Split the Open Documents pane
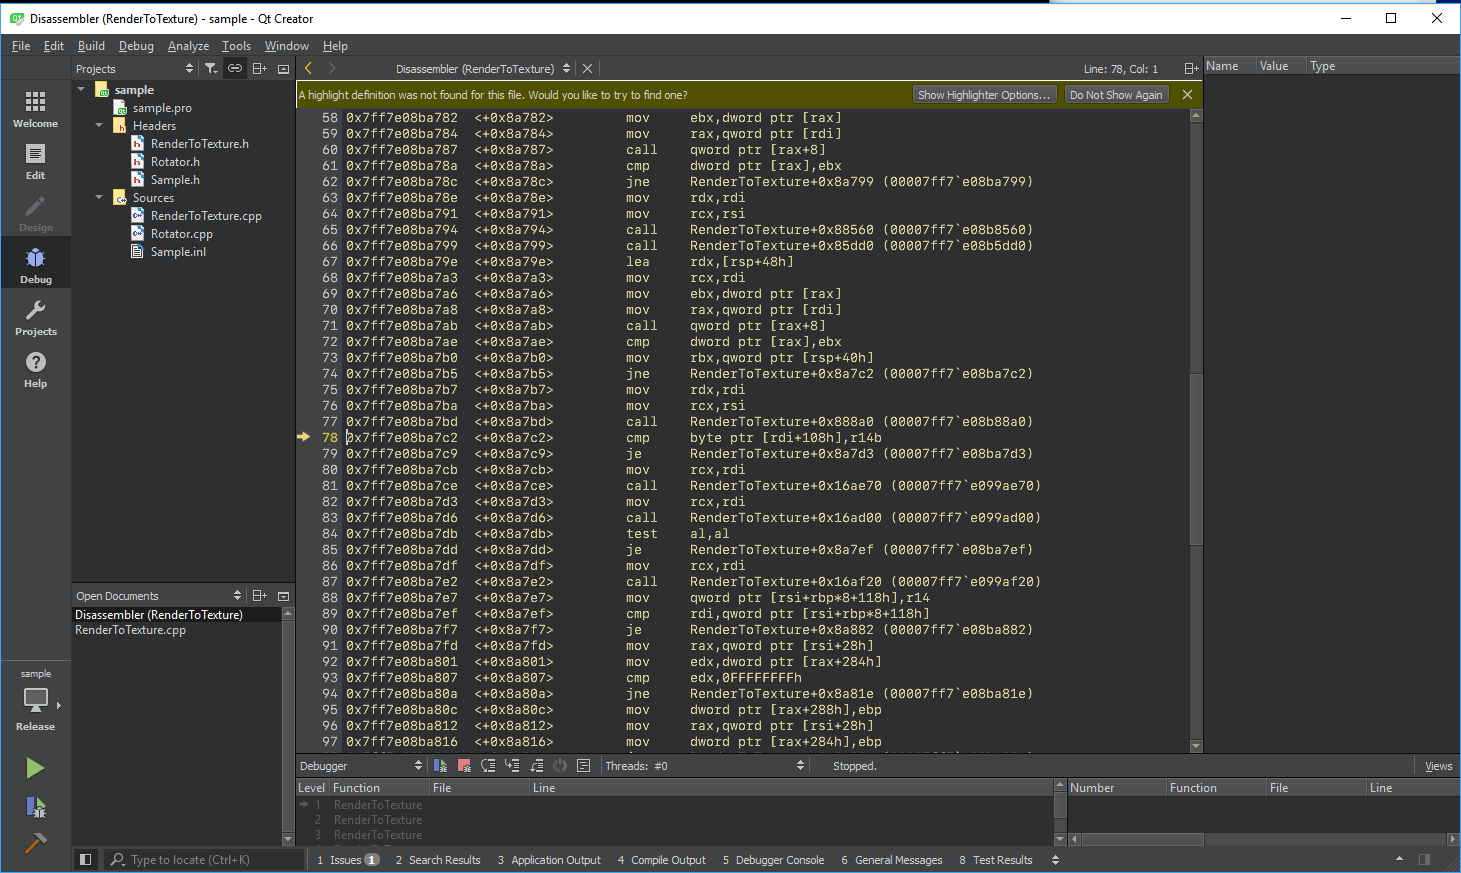This screenshot has width=1461, height=873. point(259,595)
